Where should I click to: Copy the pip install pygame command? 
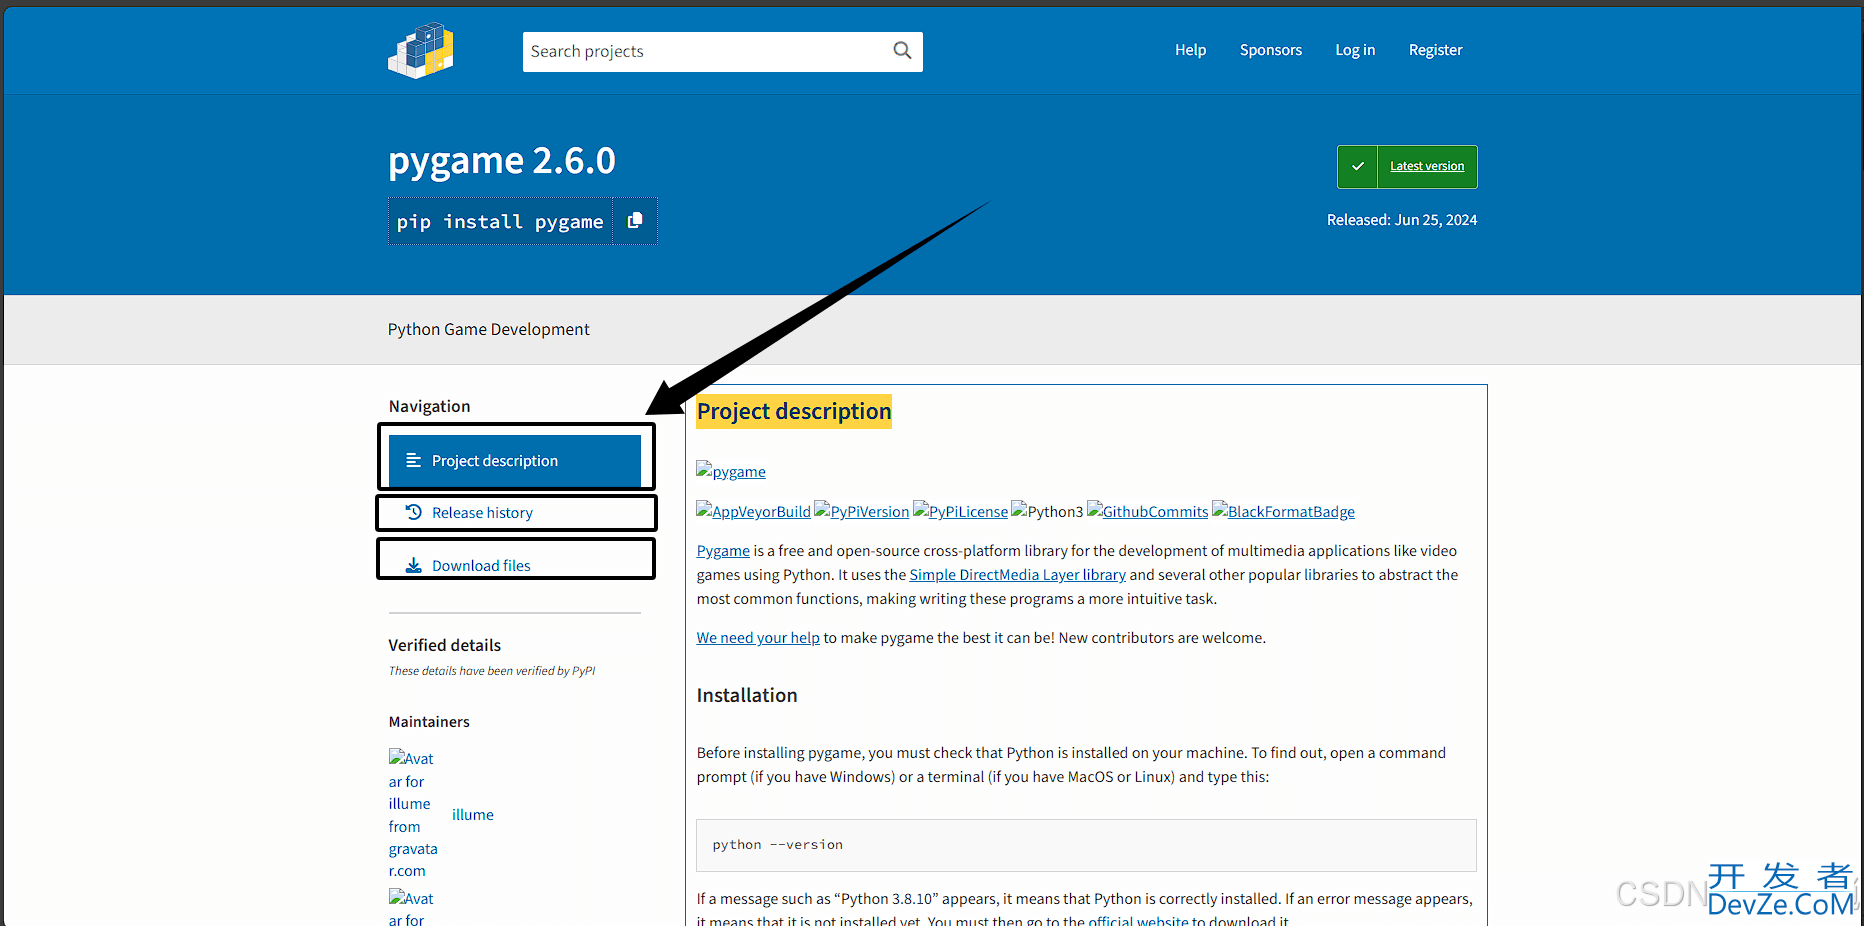635,221
